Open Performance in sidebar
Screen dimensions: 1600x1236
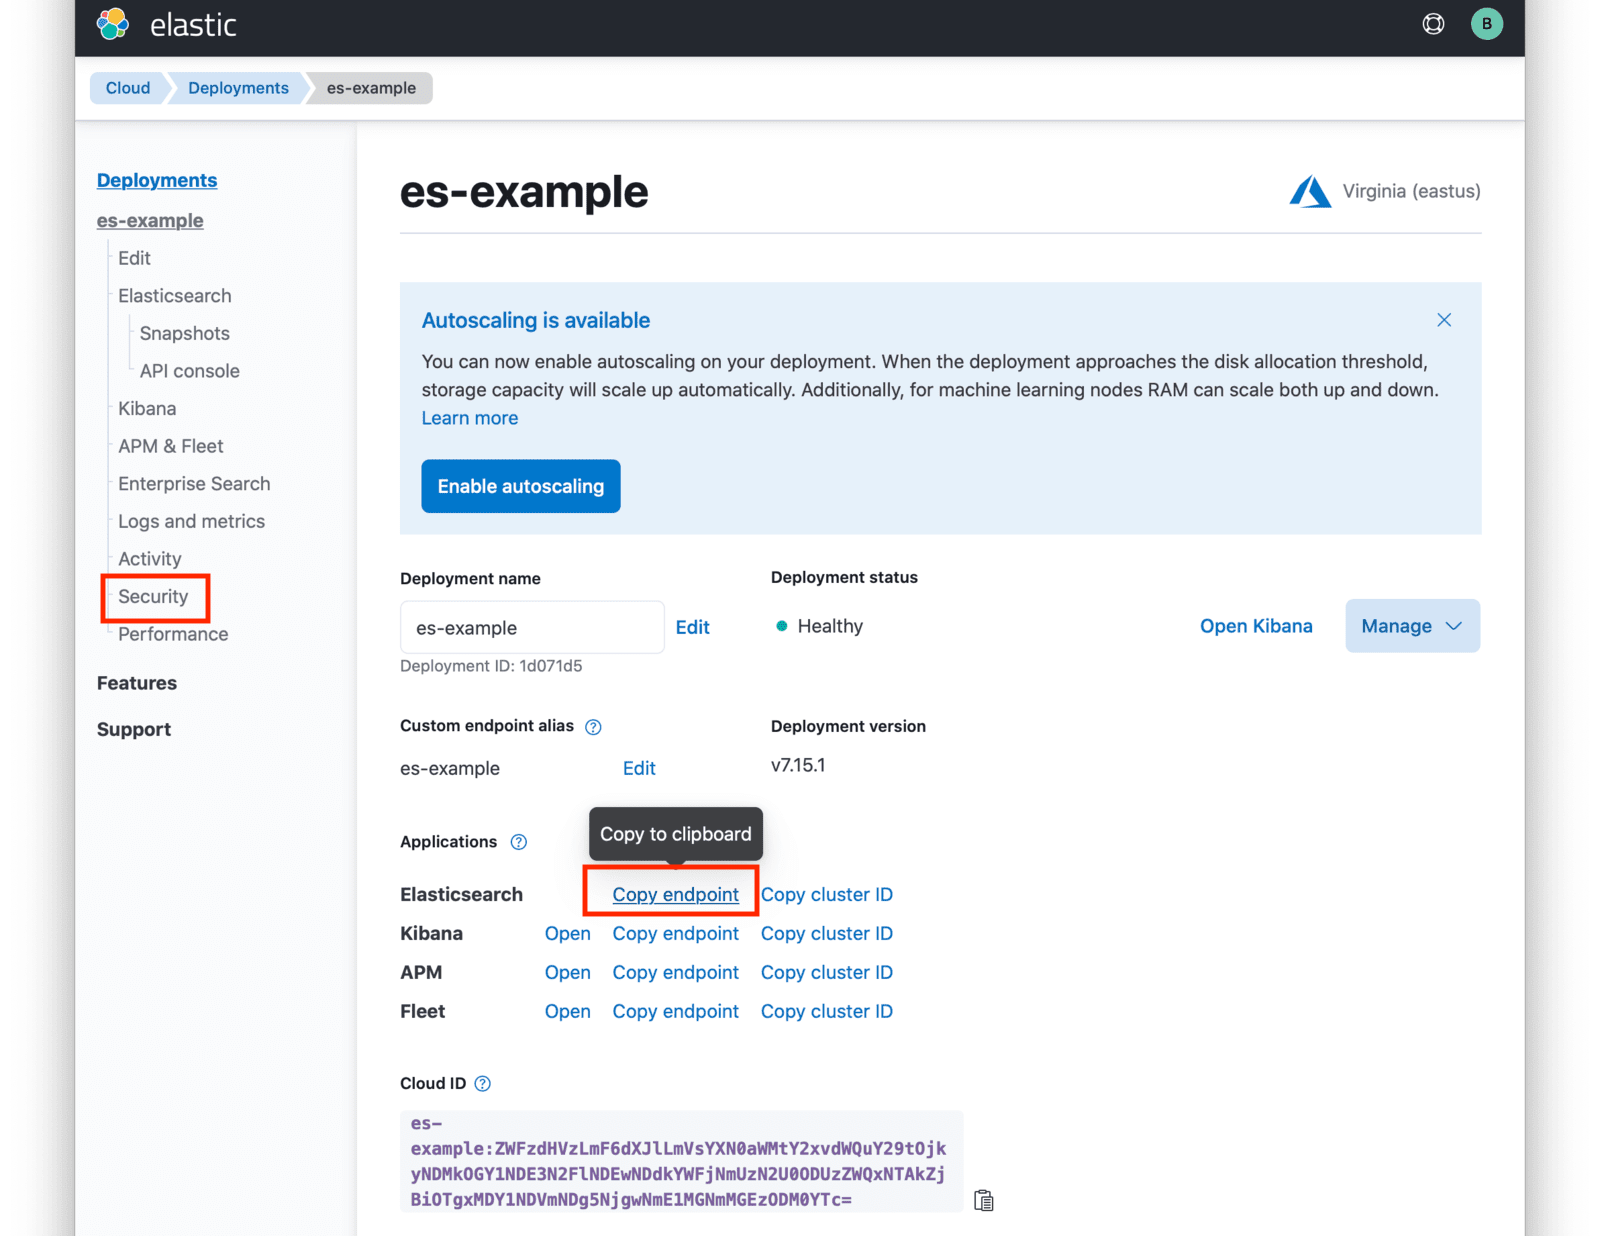point(173,634)
